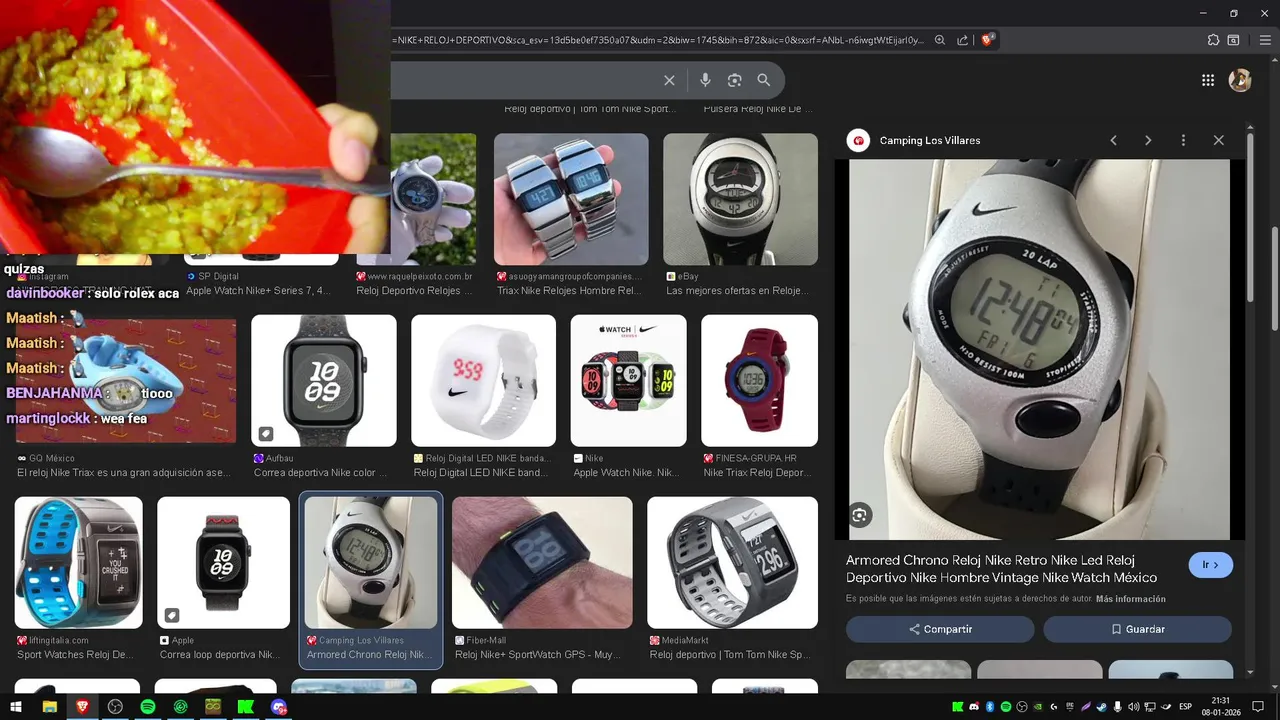
Task: Click the Camping Los Villares source name
Action: pos(930,141)
